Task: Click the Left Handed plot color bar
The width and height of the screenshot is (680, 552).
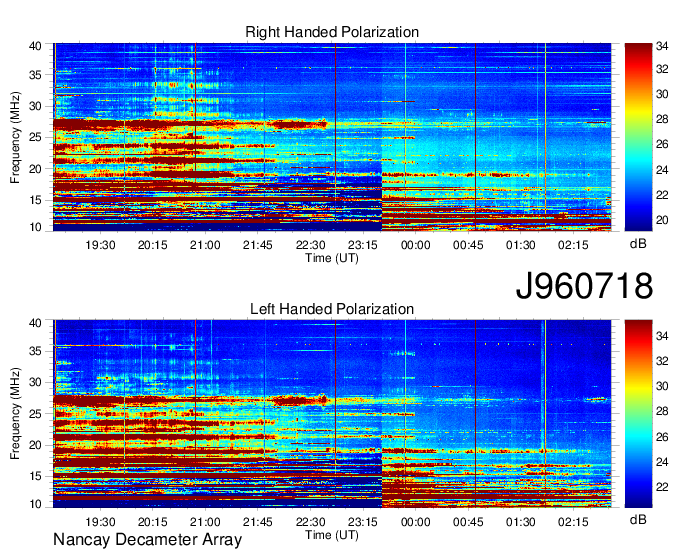Action: tap(638, 414)
